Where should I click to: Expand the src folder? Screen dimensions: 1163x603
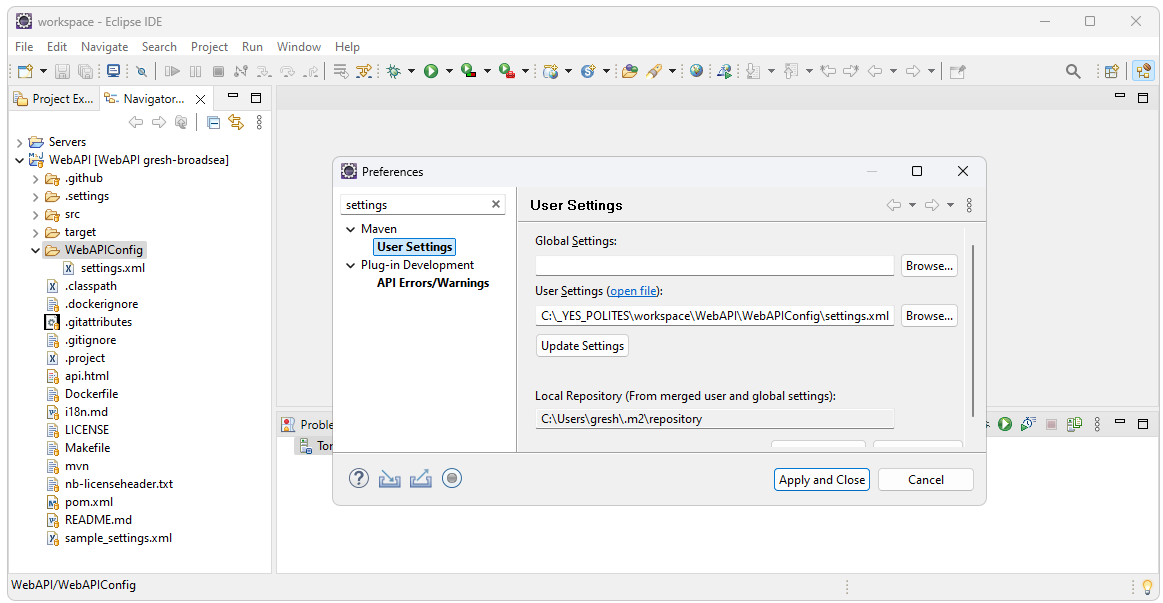(35, 215)
